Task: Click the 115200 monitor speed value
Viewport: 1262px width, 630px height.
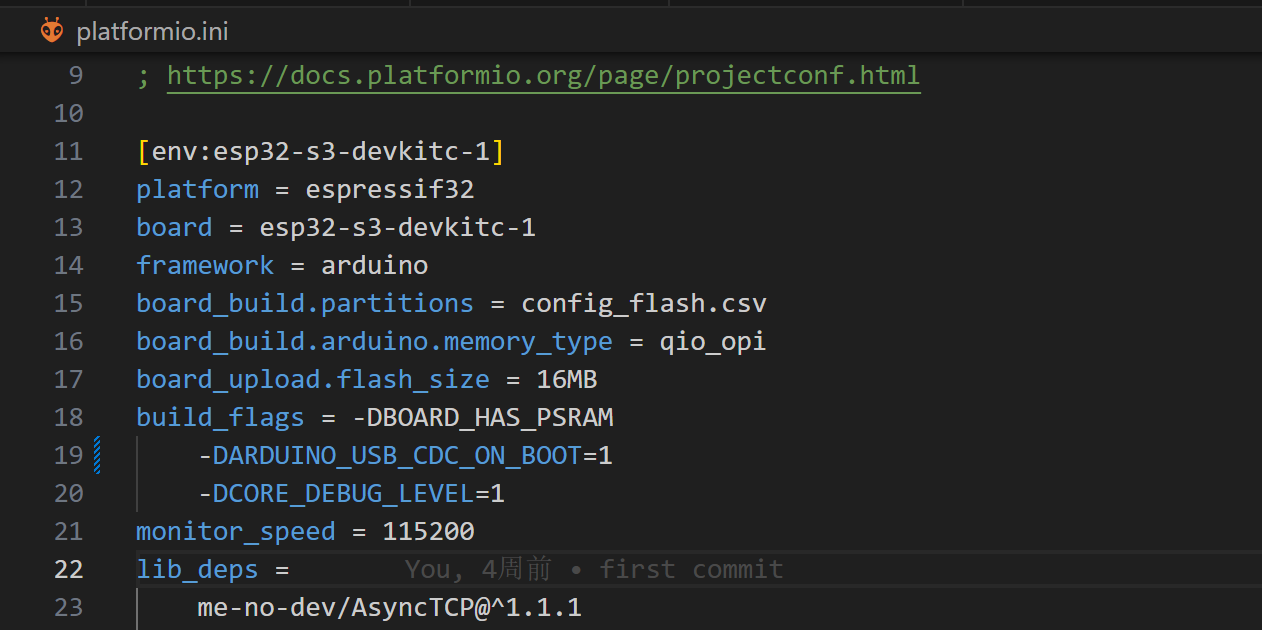Action: (x=428, y=532)
